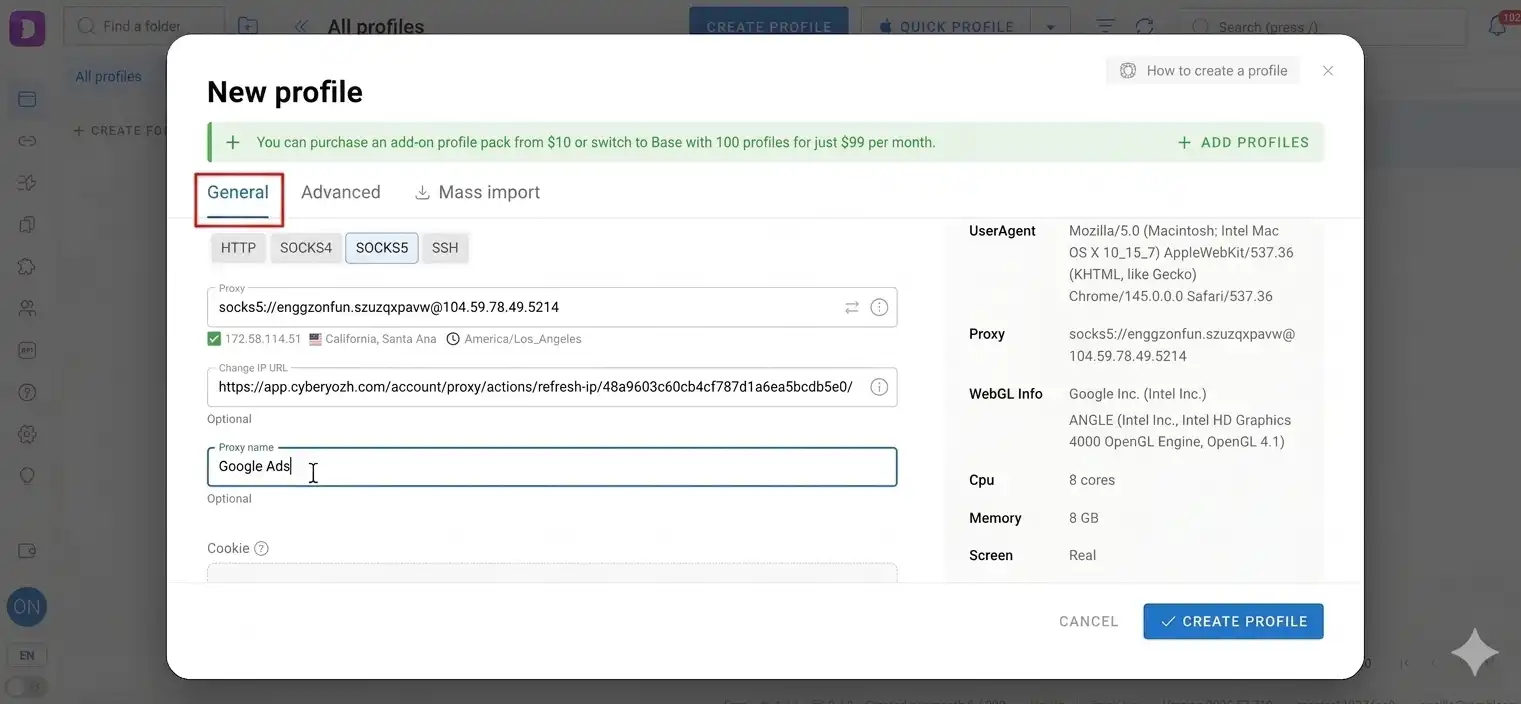Open the browser profiles sidebar icon
The image size is (1521, 704).
27,99
